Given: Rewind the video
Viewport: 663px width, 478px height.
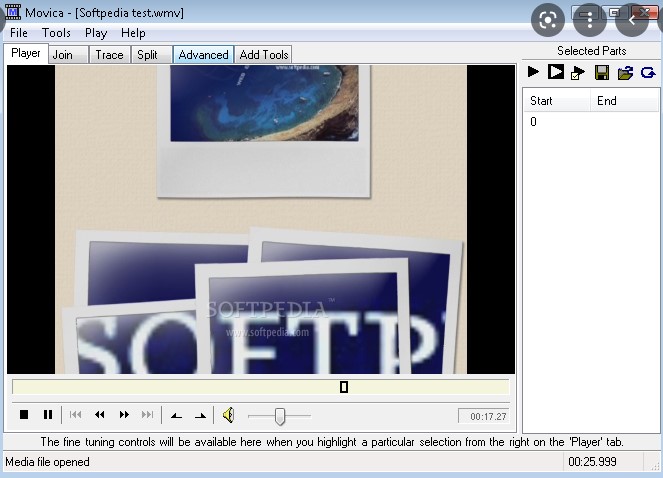Looking at the screenshot, I should [x=100, y=415].
